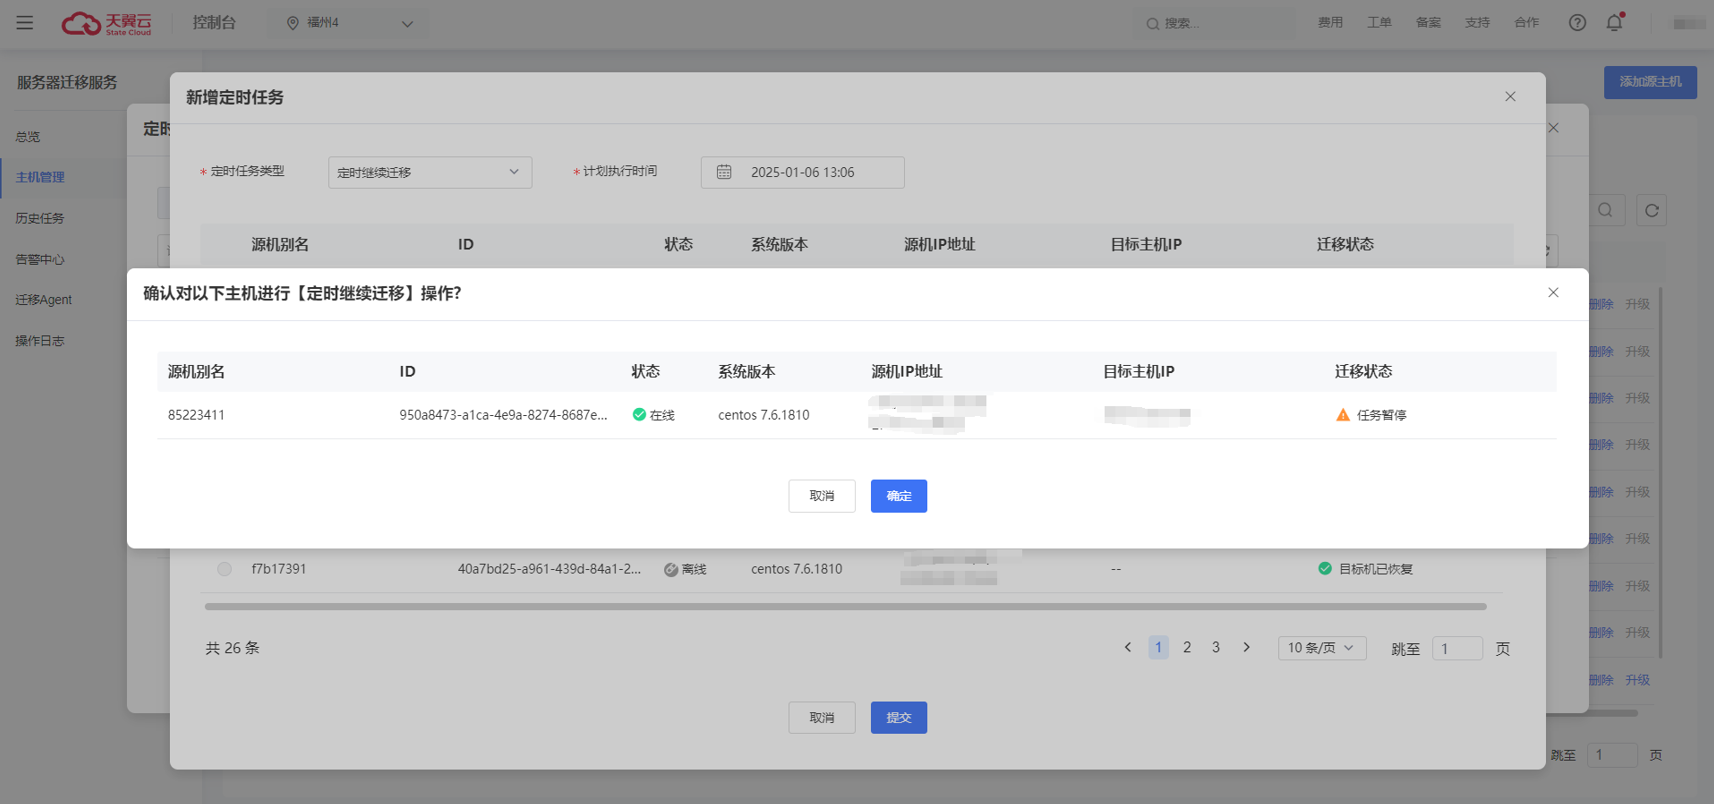The height and width of the screenshot is (804, 1714).
Task: Go to page 3 in pagination
Action: (x=1216, y=648)
